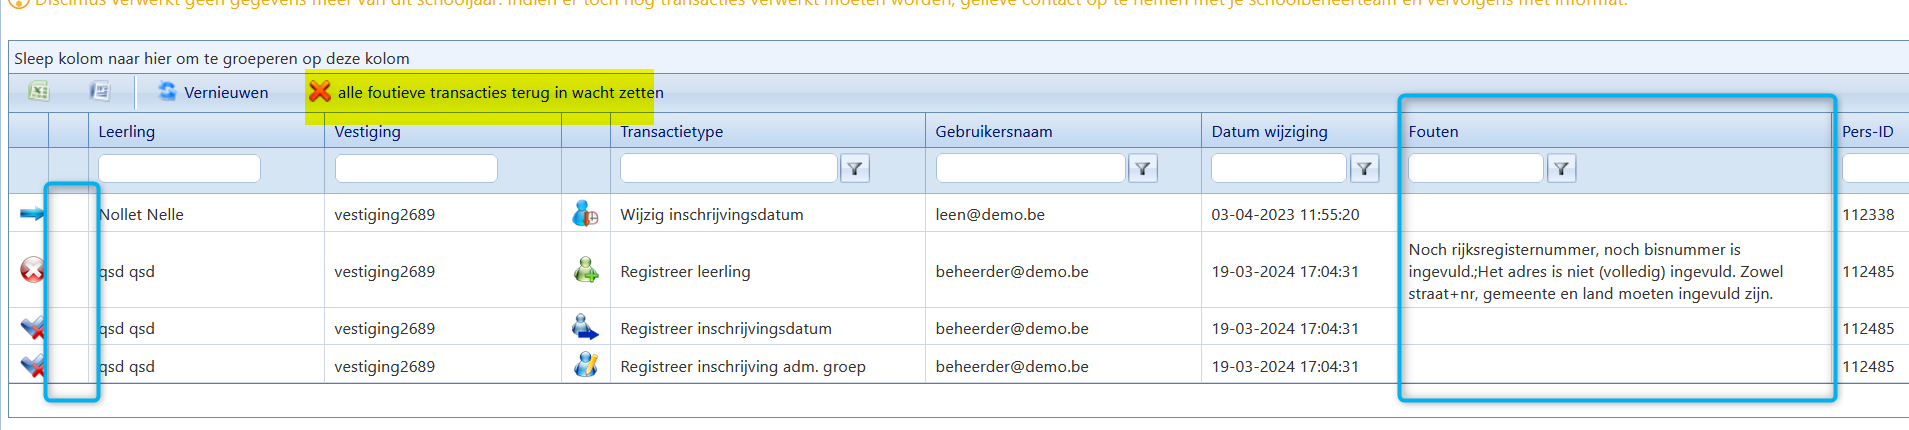The image size is (1909, 430).
Task: Click the Word export icon
Action: pyautogui.click(x=100, y=92)
